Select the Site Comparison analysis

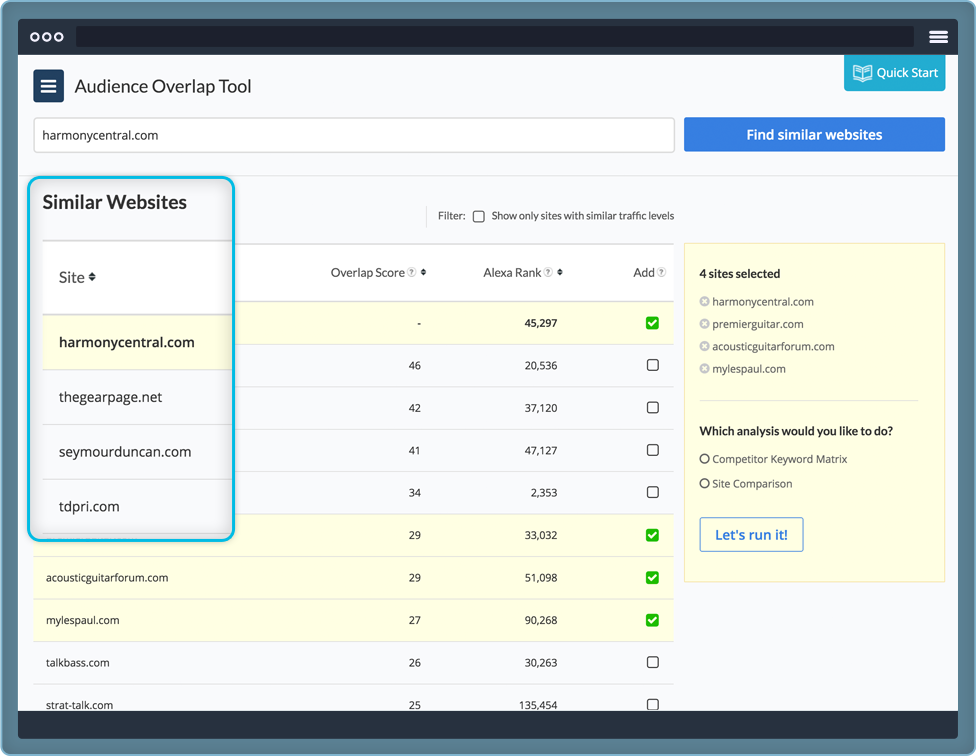pos(705,483)
